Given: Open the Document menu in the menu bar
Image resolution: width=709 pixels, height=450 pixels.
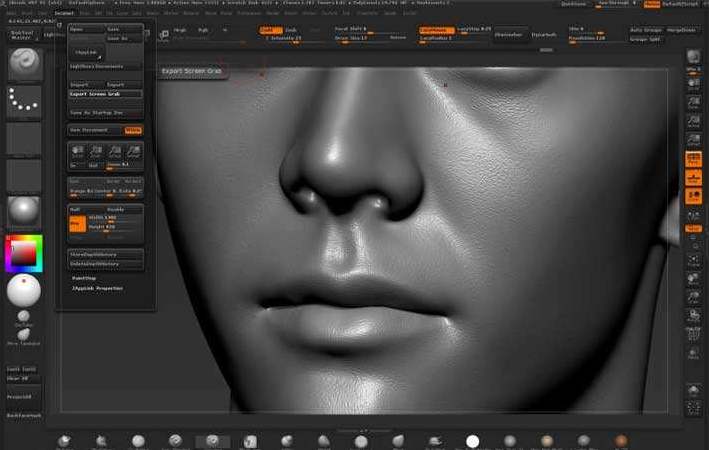Looking at the screenshot, I should [x=65, y=14].
